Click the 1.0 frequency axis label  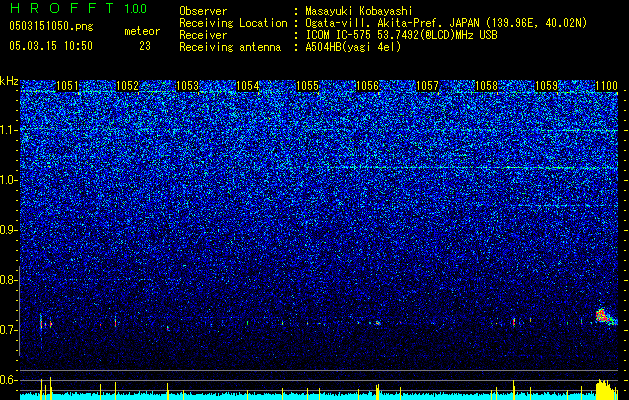coord(8,180)
